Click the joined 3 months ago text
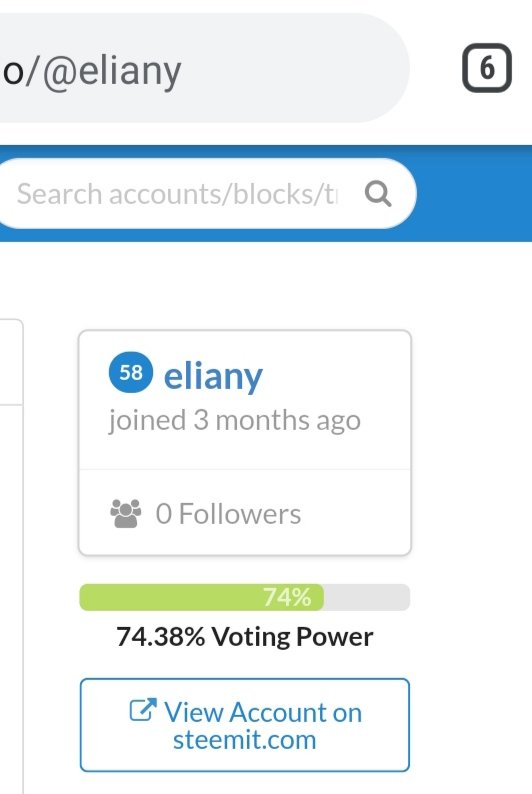Viewport: 532px width, 794px height. click(234, 421)
